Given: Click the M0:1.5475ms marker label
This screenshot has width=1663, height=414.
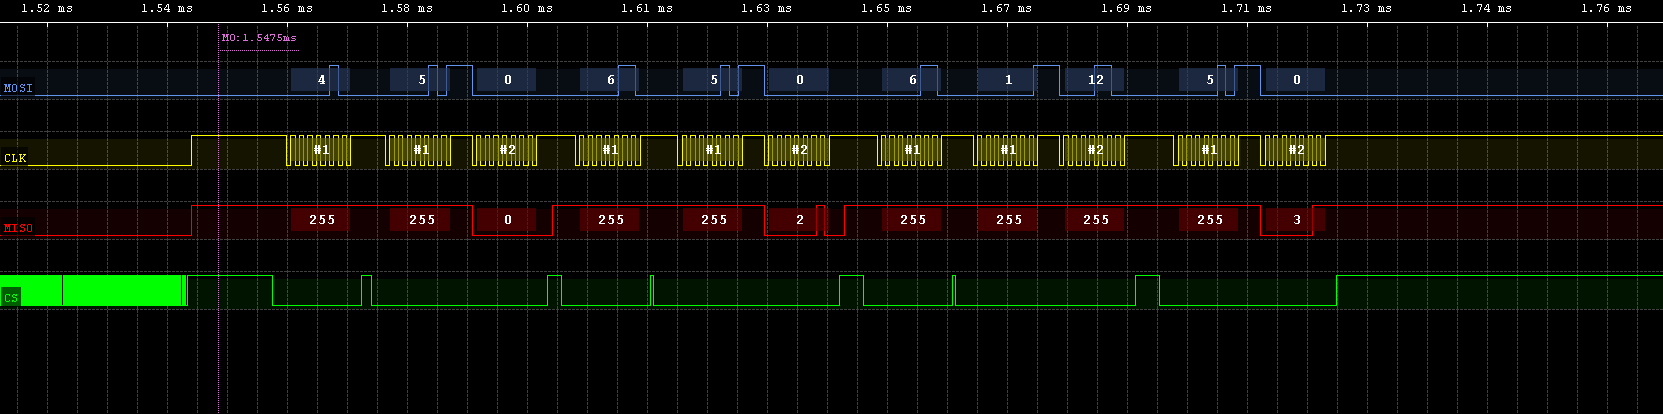Looking at the screenshot, I should (259, 39).
